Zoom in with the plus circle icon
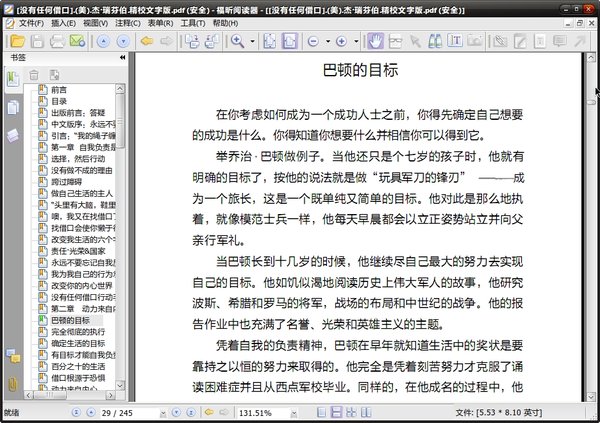This screenshot has height=423, width=600. click(341, 41)
